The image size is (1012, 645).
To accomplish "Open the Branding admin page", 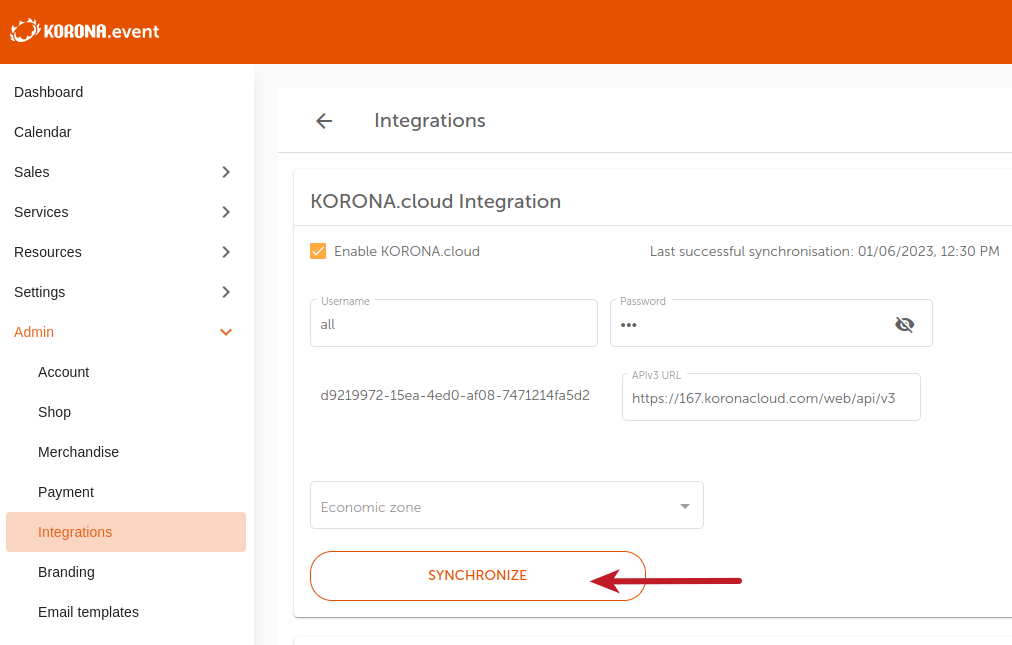I will (x=66, y=572).
